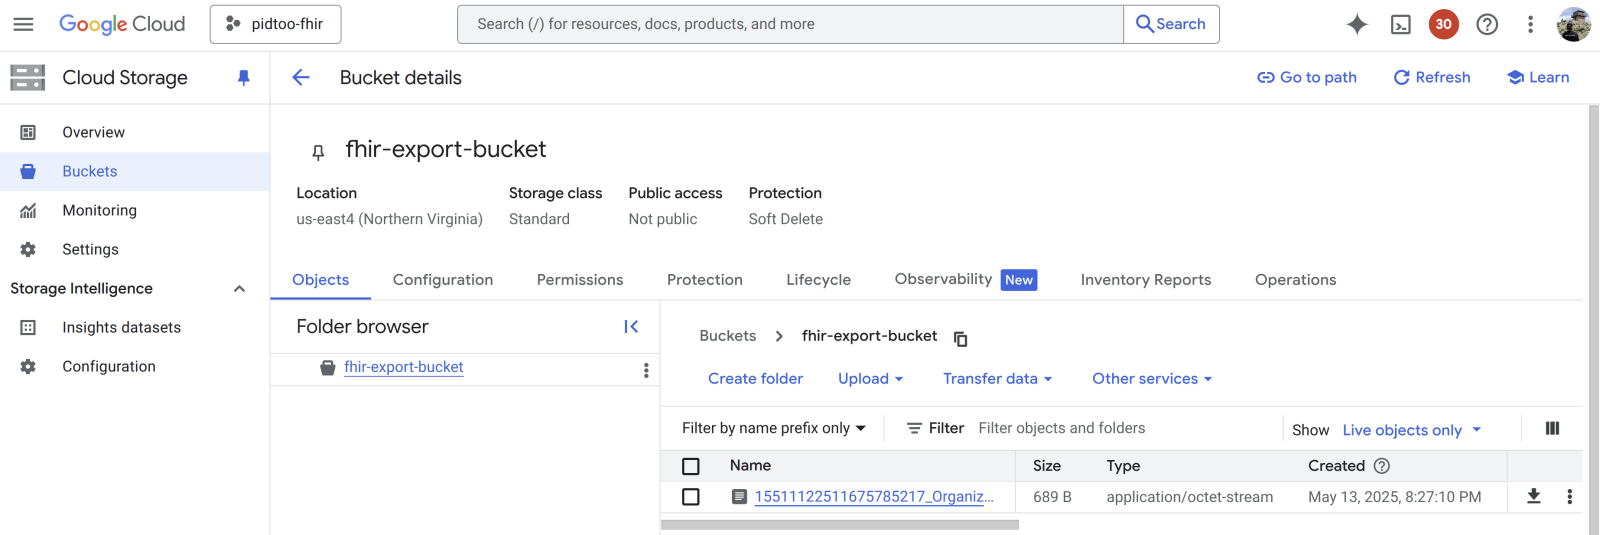
Task: Collapse the Storage Intelligence section
Action: pos(239,289)
